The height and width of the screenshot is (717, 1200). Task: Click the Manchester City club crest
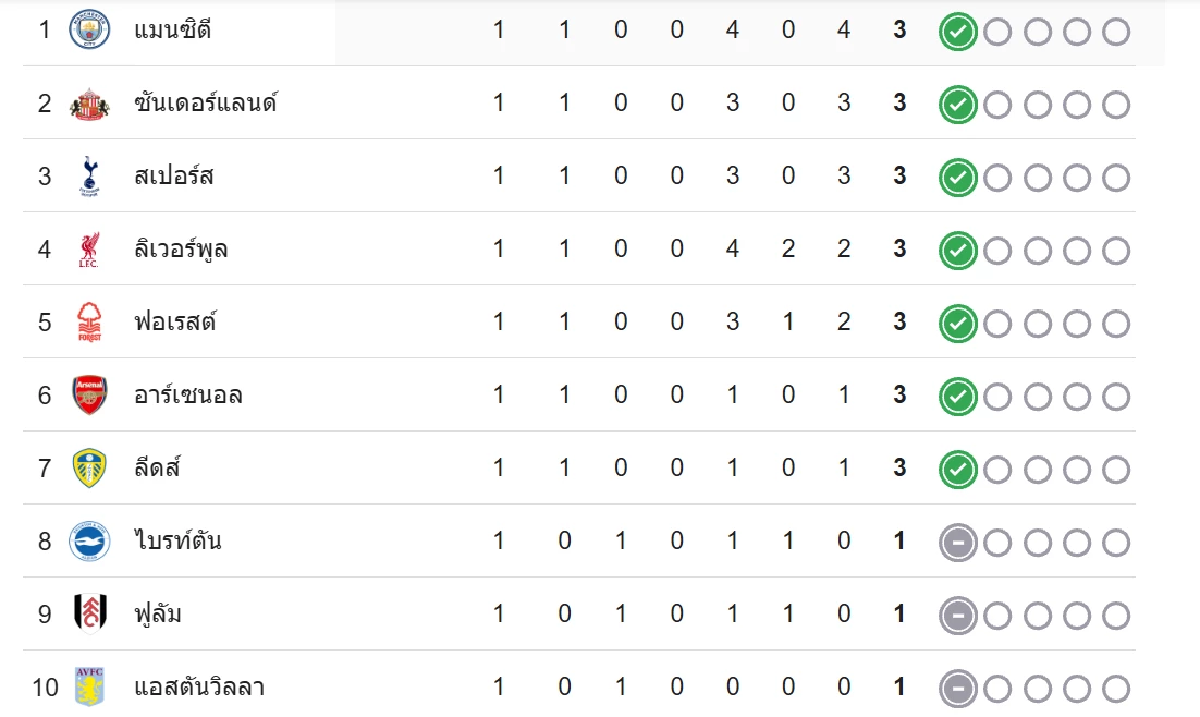(x=89, y=30)
